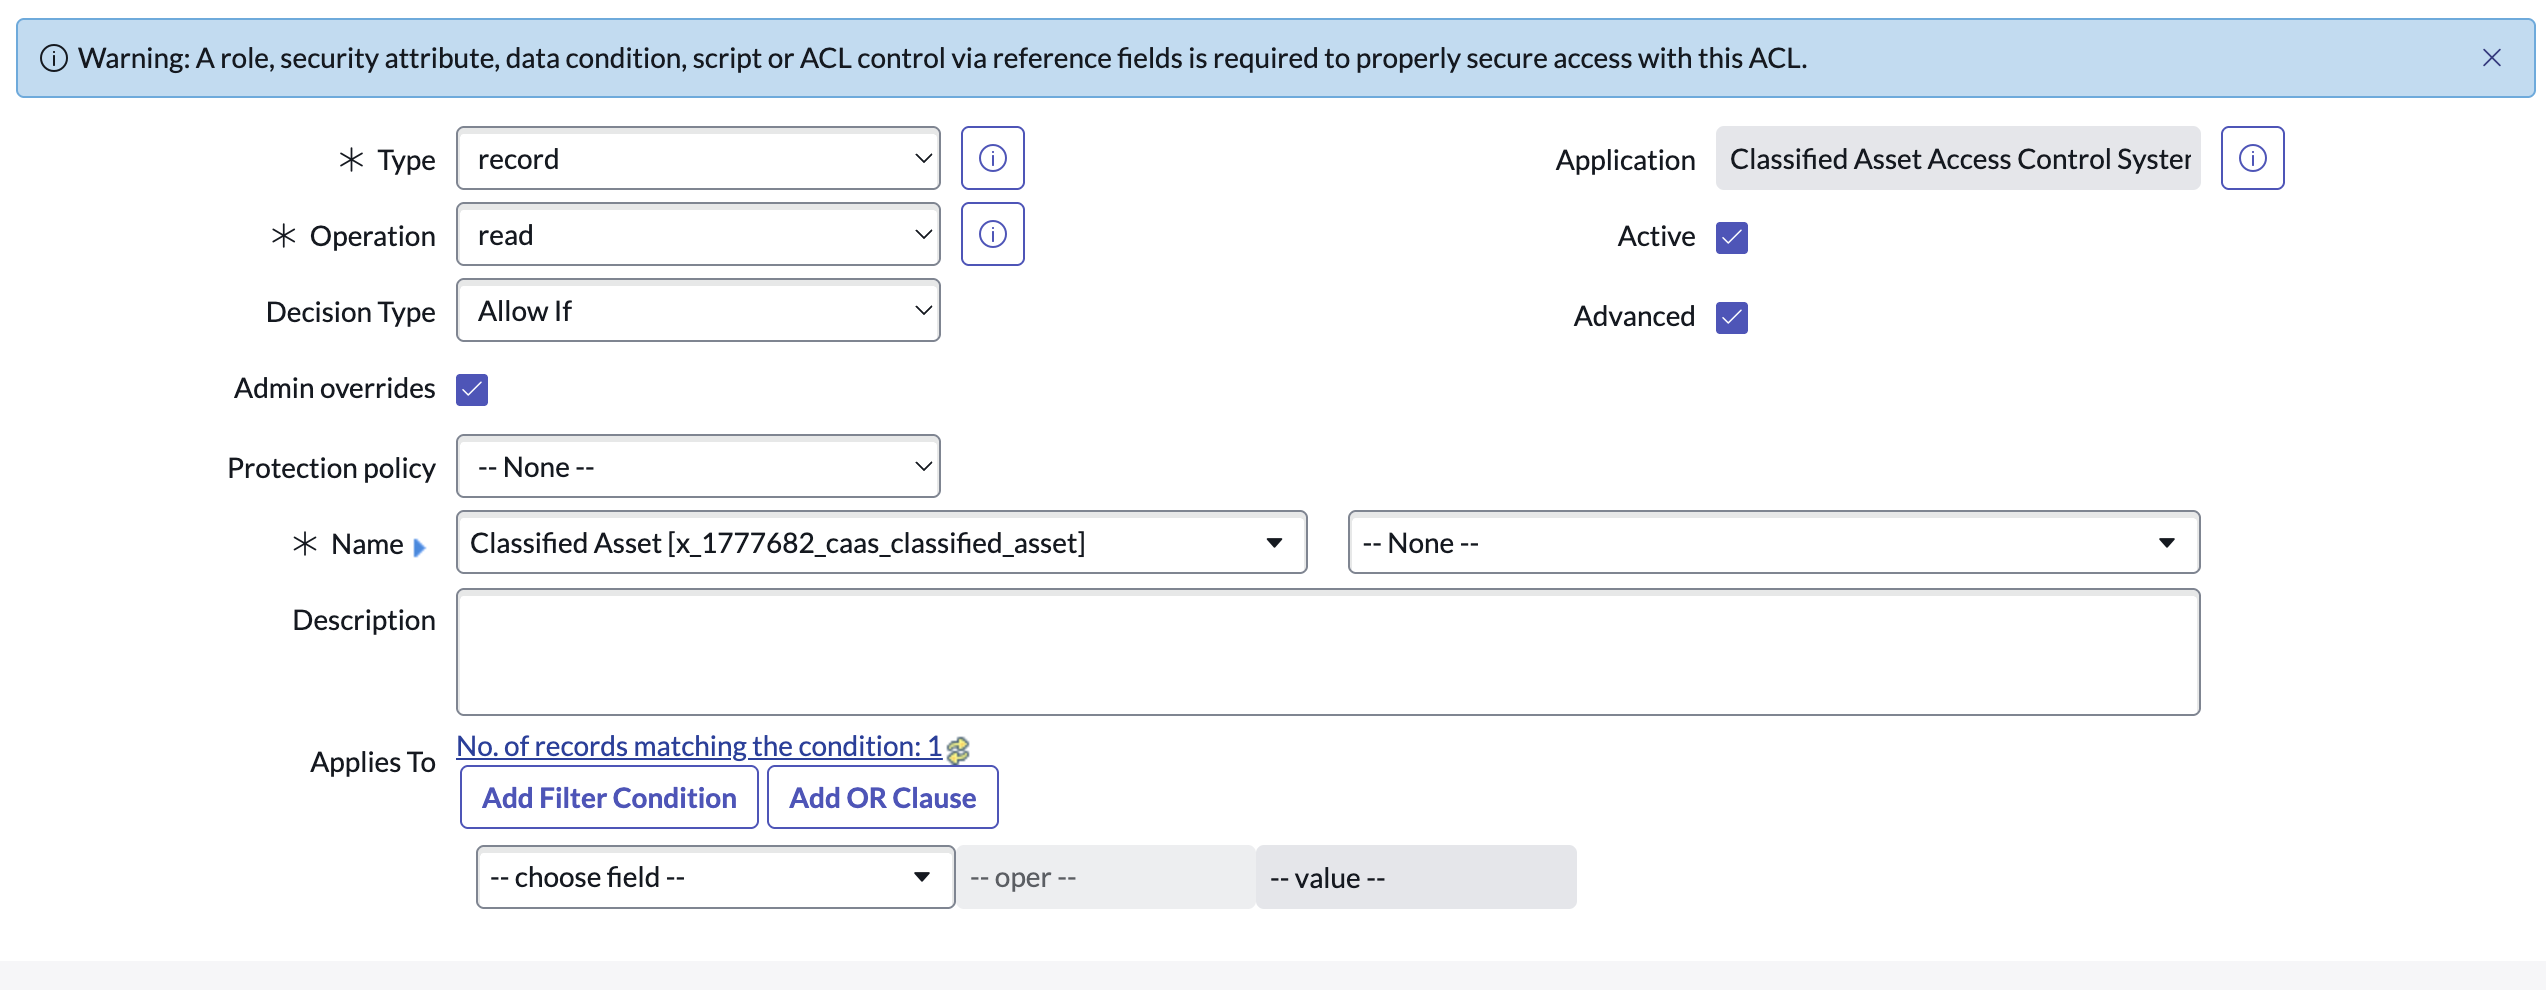Click the info icon next to Type
Image resolution: width=2546 pixels, height=990 pixels.
pyautogui.click(x=992, y=158)
